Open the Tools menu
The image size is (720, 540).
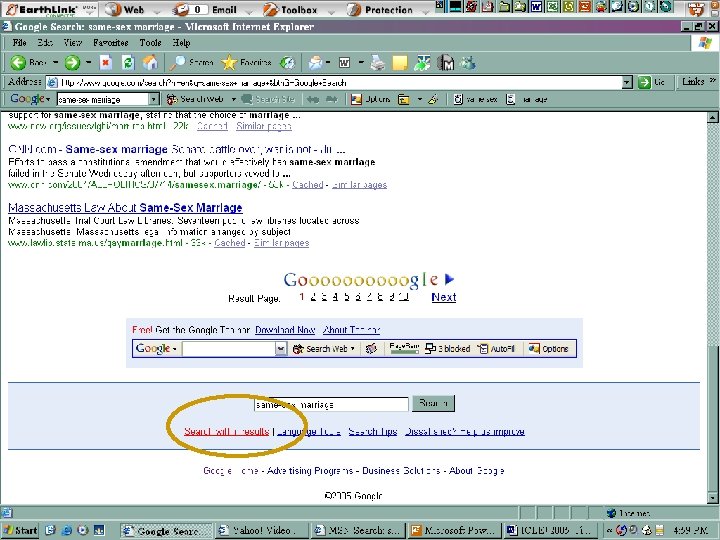click(150, 43)
